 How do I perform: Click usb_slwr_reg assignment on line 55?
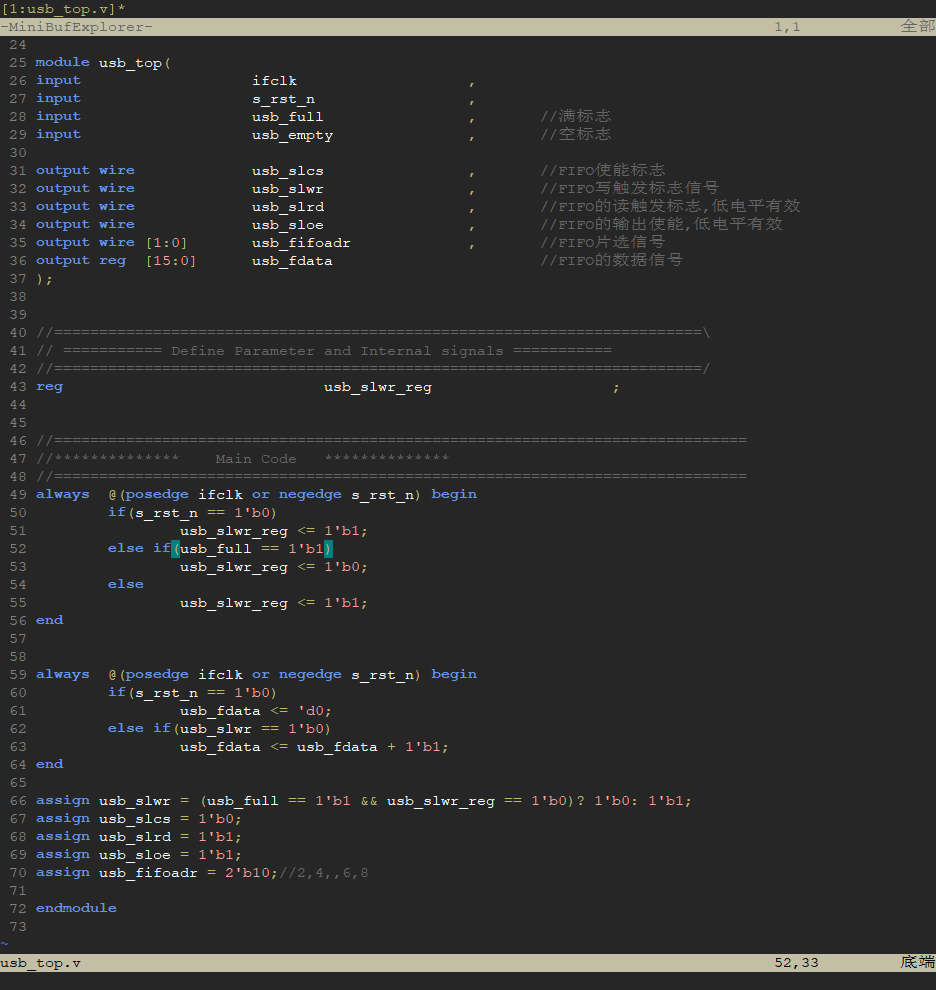[273, 603]
